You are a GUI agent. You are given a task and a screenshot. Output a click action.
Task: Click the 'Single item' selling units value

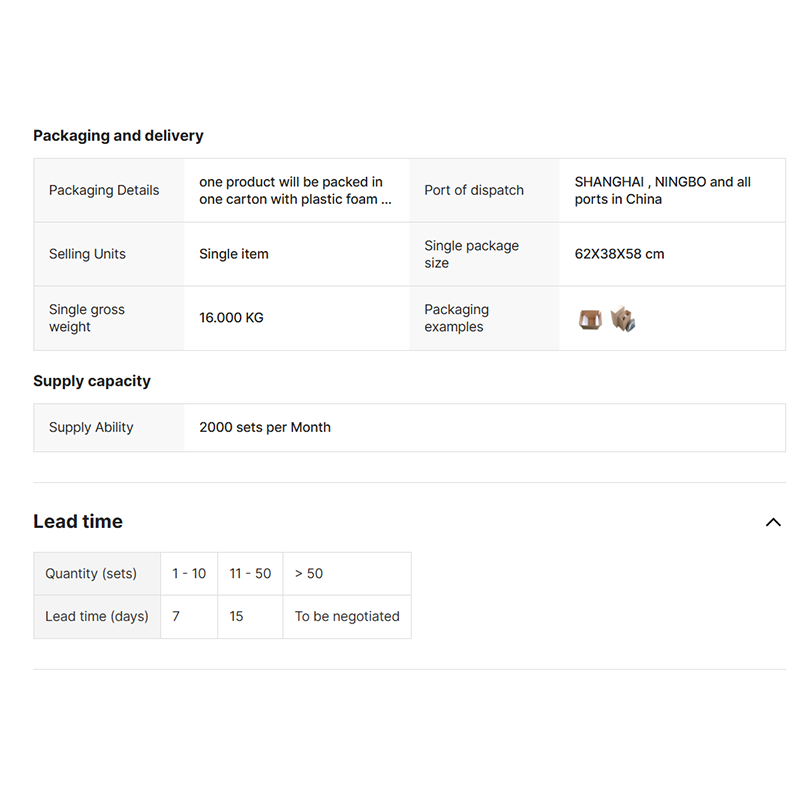(x=234, y=254)
